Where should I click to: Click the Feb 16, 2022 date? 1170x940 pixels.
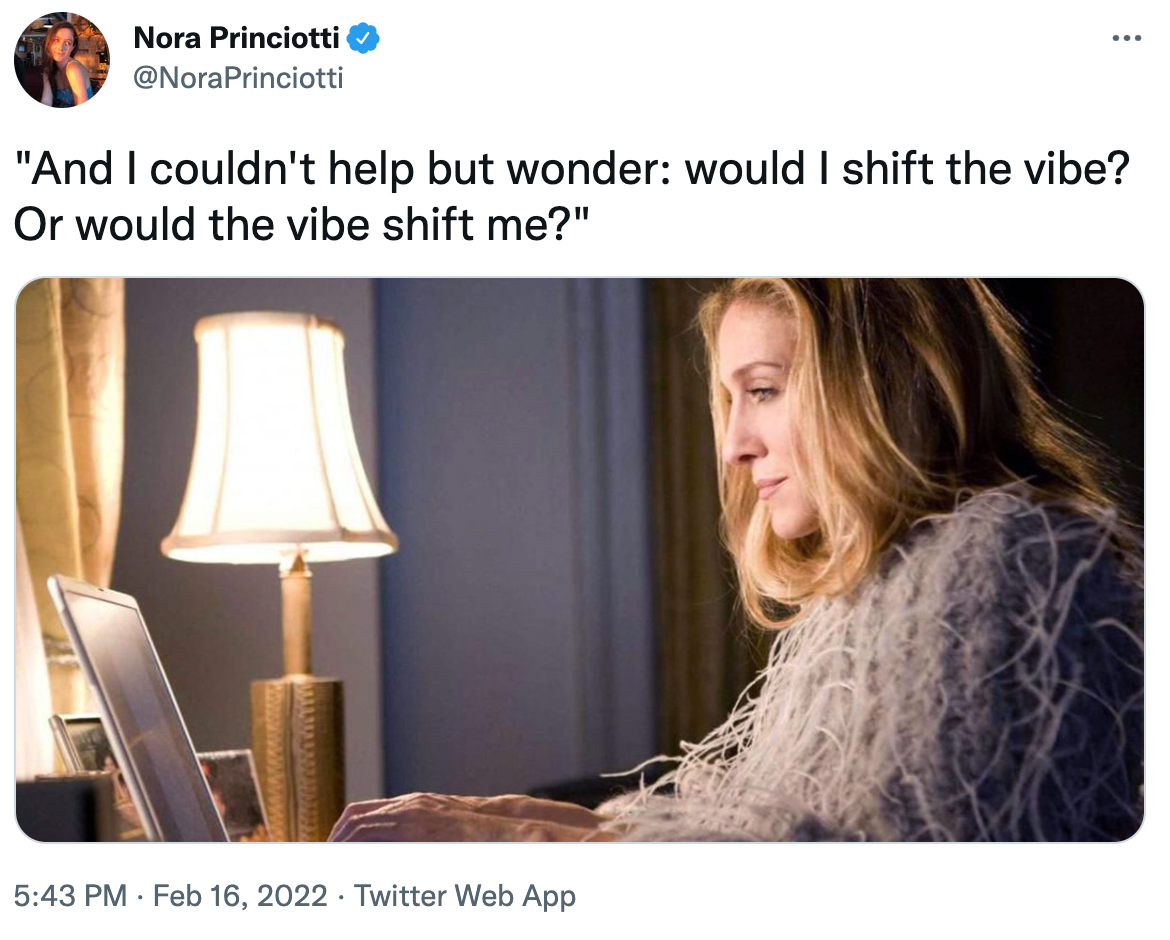[x=241, y=895]
